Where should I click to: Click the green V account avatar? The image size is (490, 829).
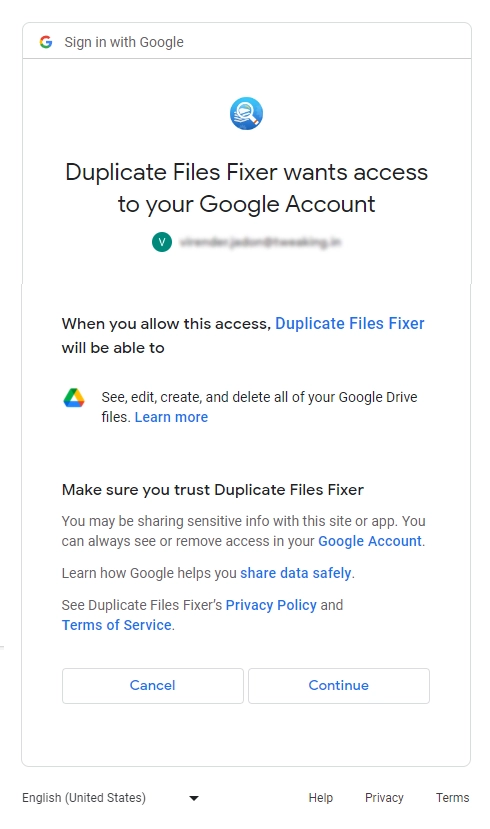[162, 242]
